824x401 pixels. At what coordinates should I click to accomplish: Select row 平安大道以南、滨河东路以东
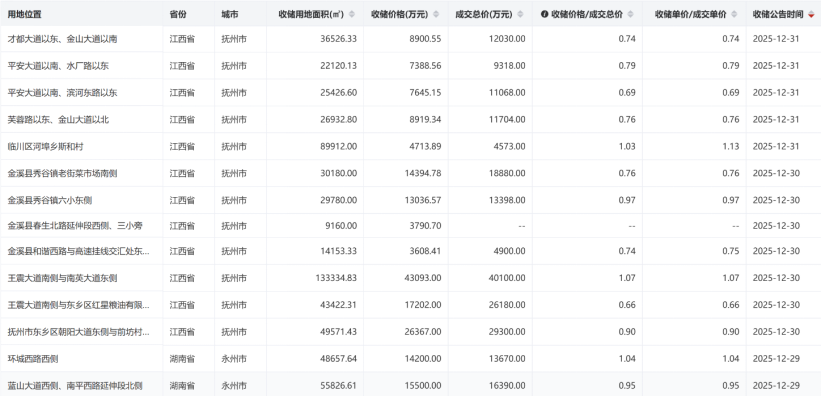point(412,92)
